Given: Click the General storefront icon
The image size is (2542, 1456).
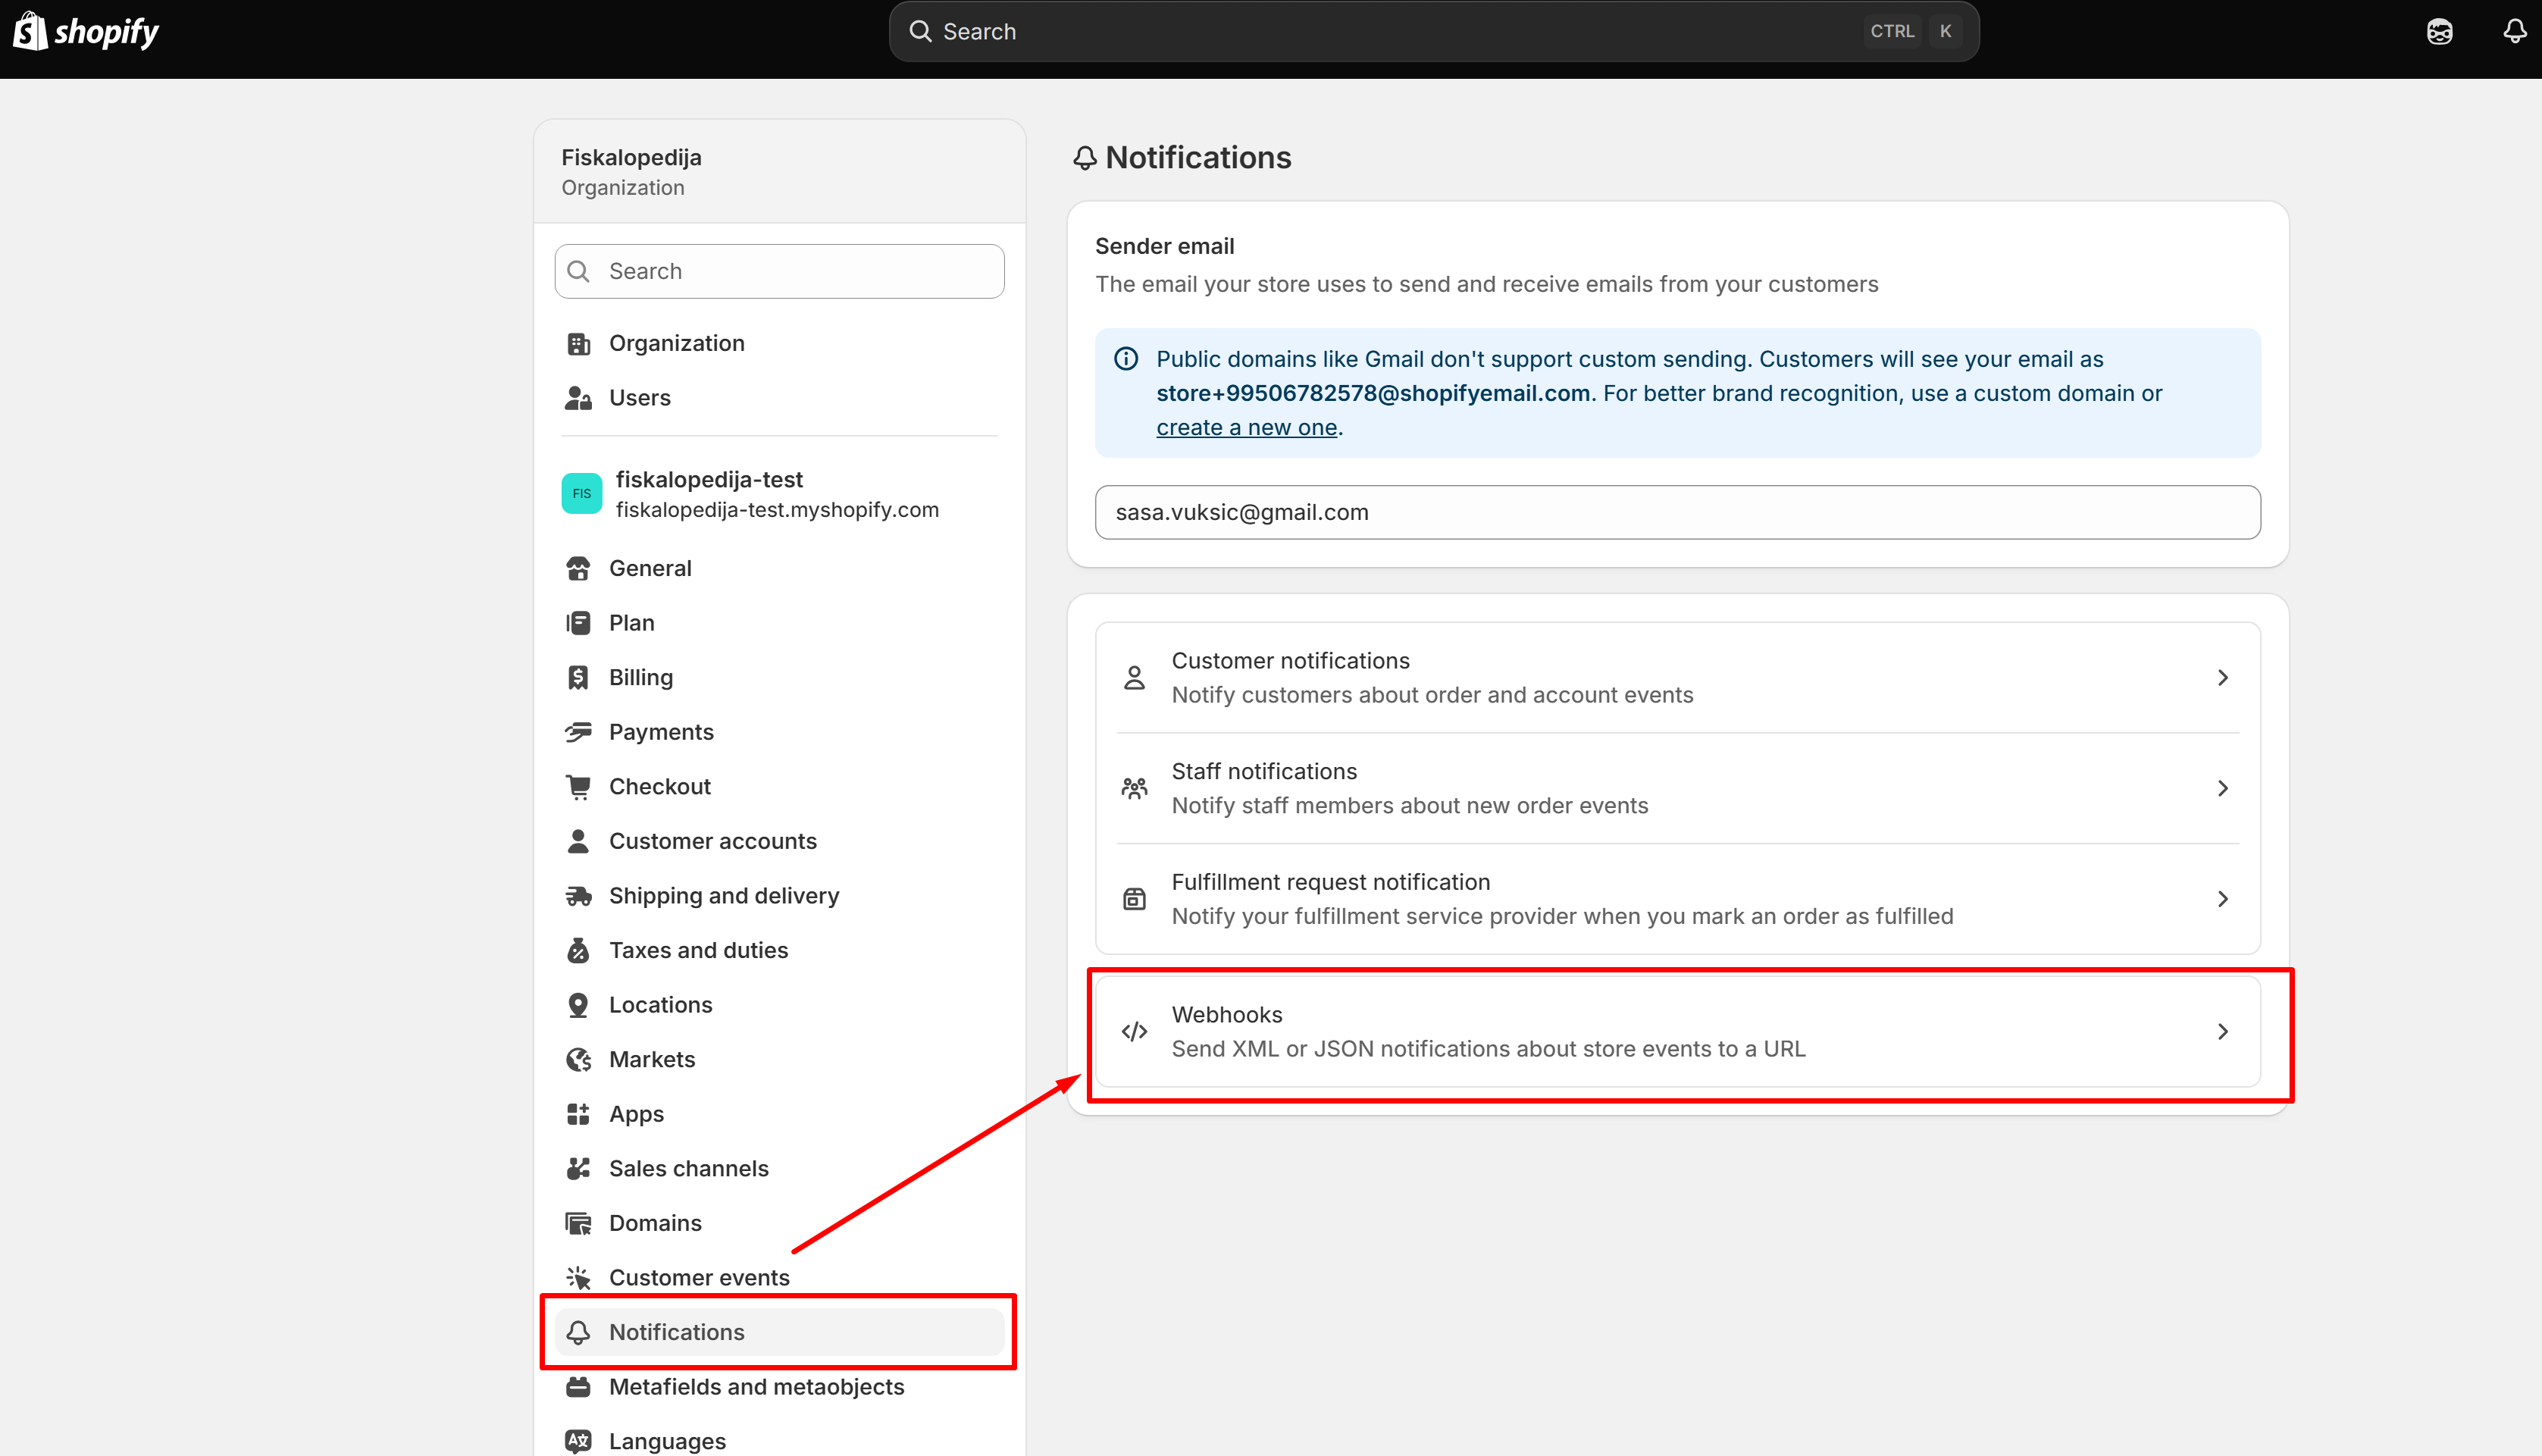Looking at the screenshot, I should pyautogui.click(x=578, y=568).
